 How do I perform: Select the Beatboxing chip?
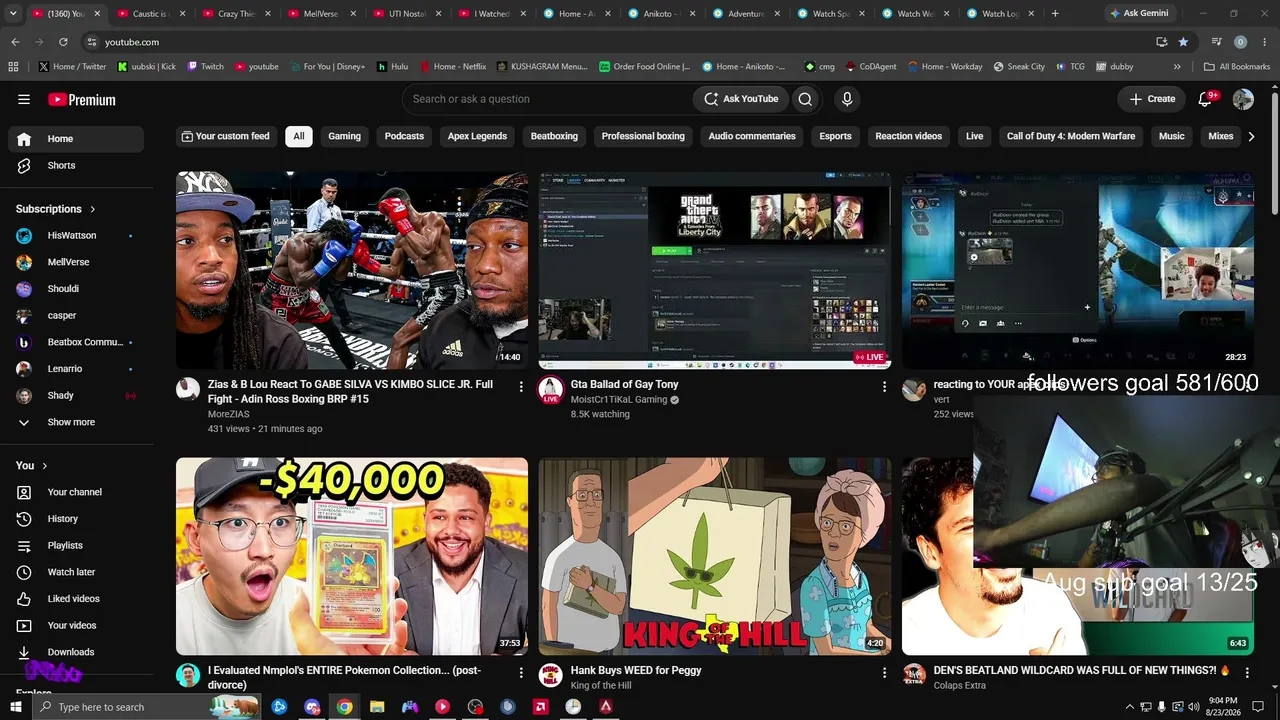554,136
